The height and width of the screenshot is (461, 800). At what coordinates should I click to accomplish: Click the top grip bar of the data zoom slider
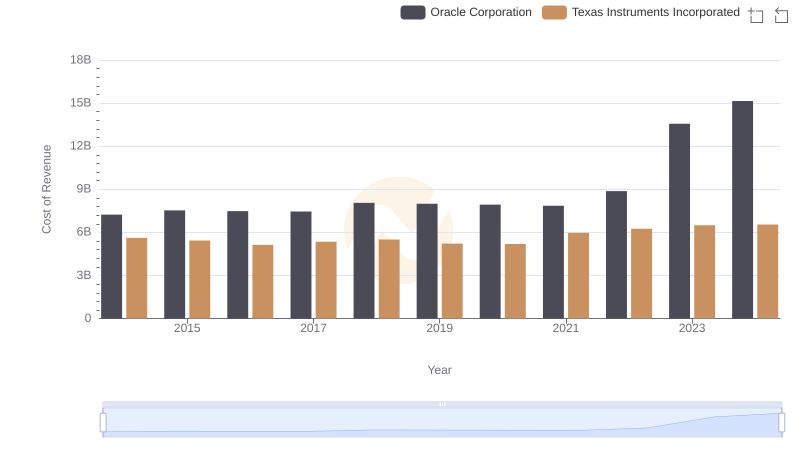(x=442, y=404)
